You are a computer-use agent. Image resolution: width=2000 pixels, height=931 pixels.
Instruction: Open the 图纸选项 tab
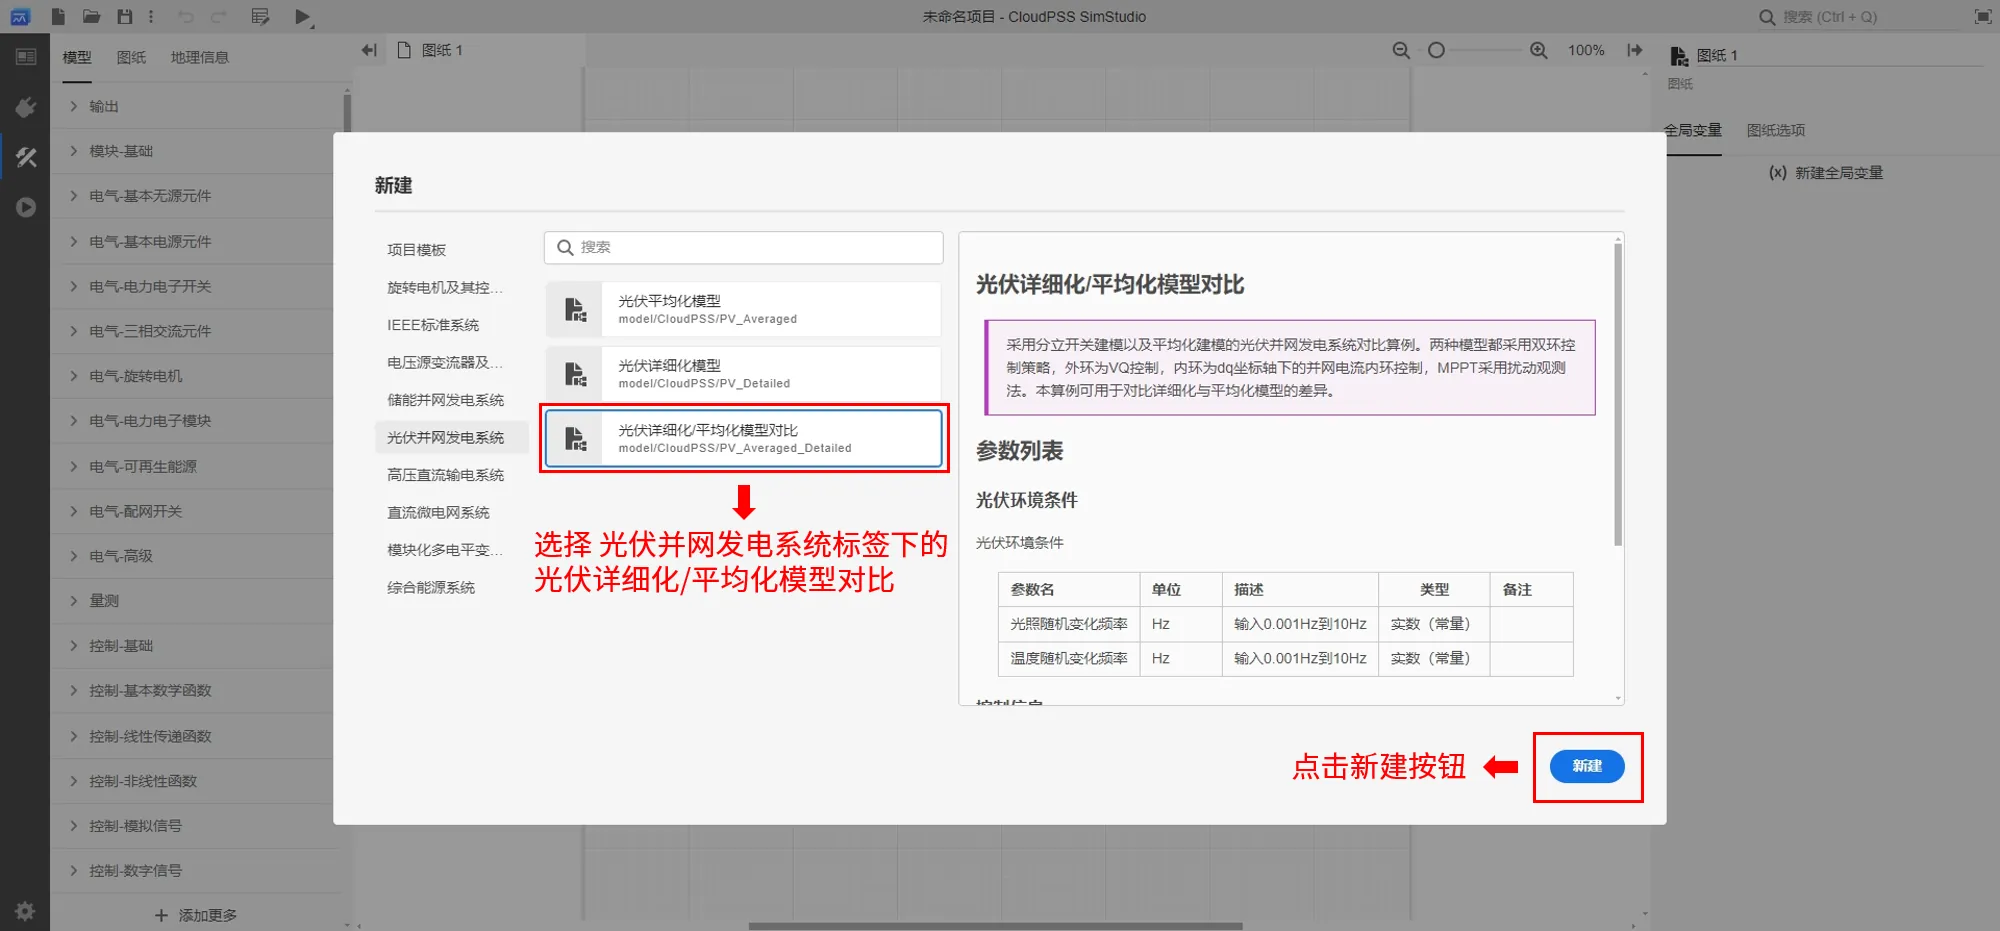1776,130
